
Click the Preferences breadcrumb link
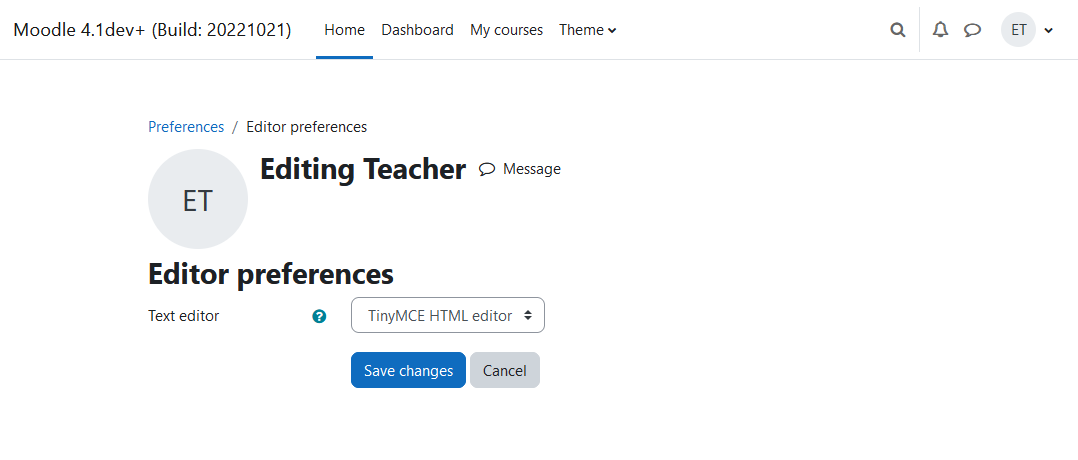(186, 127)
